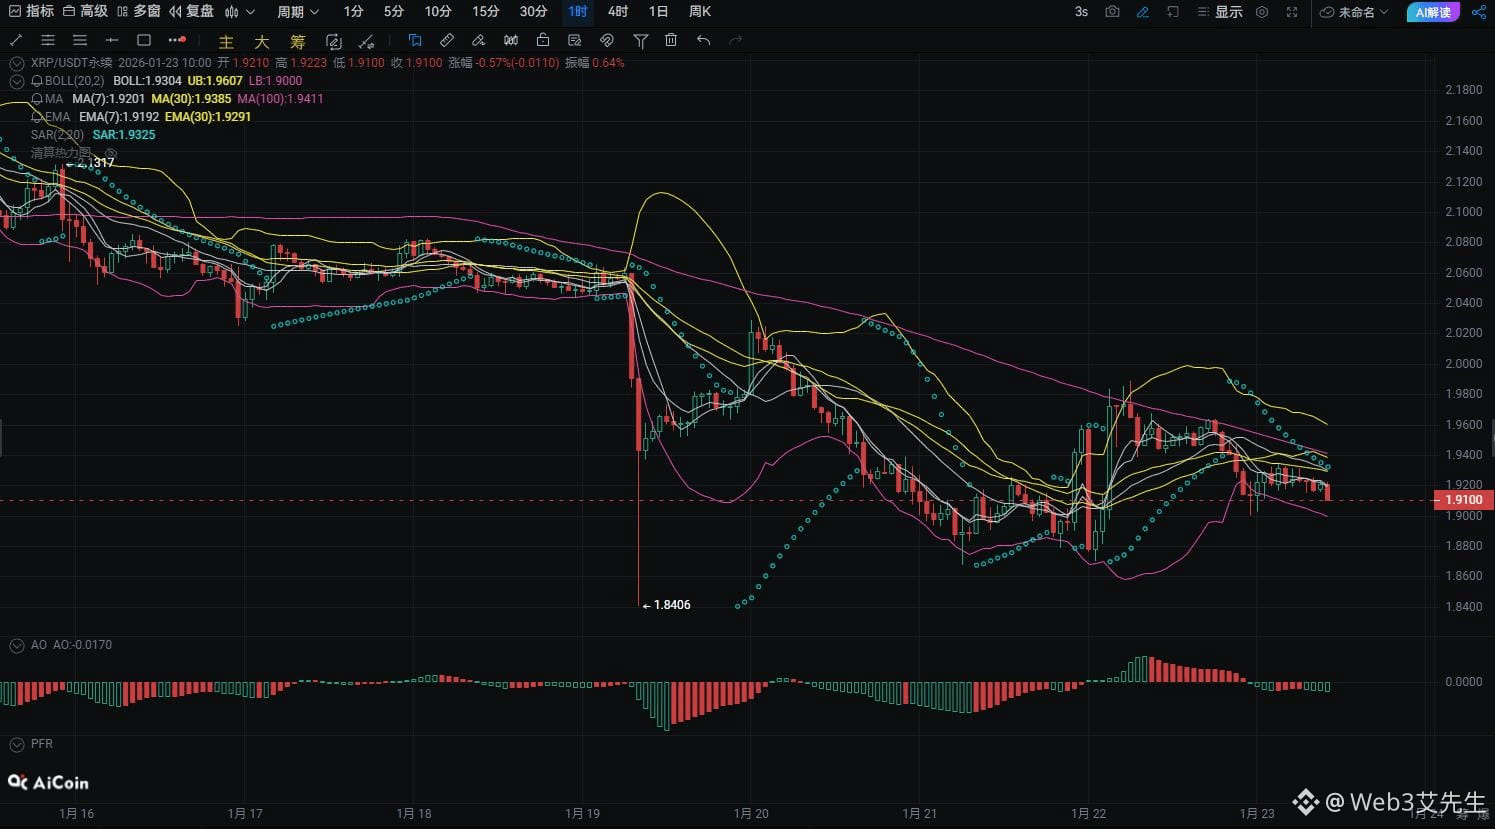Collapse the AO indicator panel

click(x=16, y=645)
